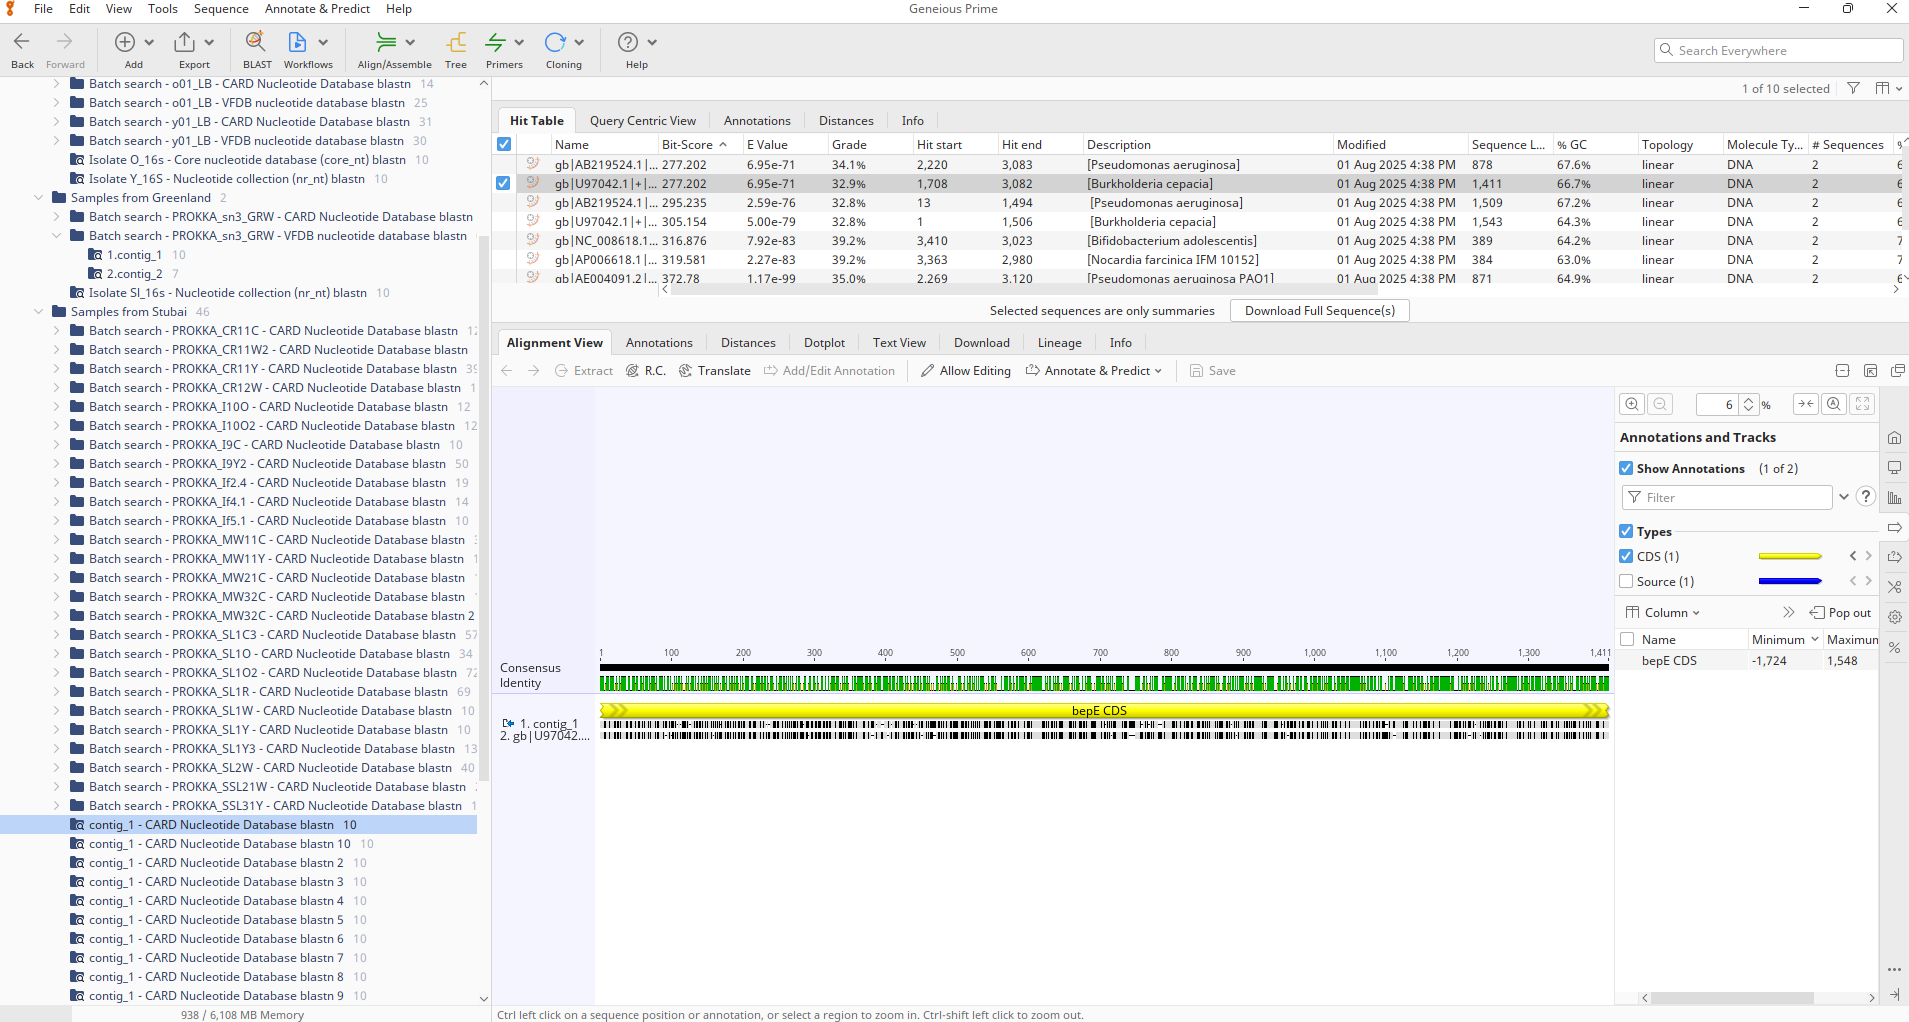Viewport: 1909px width, 1022px height.
Task: Click the Align/Assemble icon
Action: click(x=386, y=42)
